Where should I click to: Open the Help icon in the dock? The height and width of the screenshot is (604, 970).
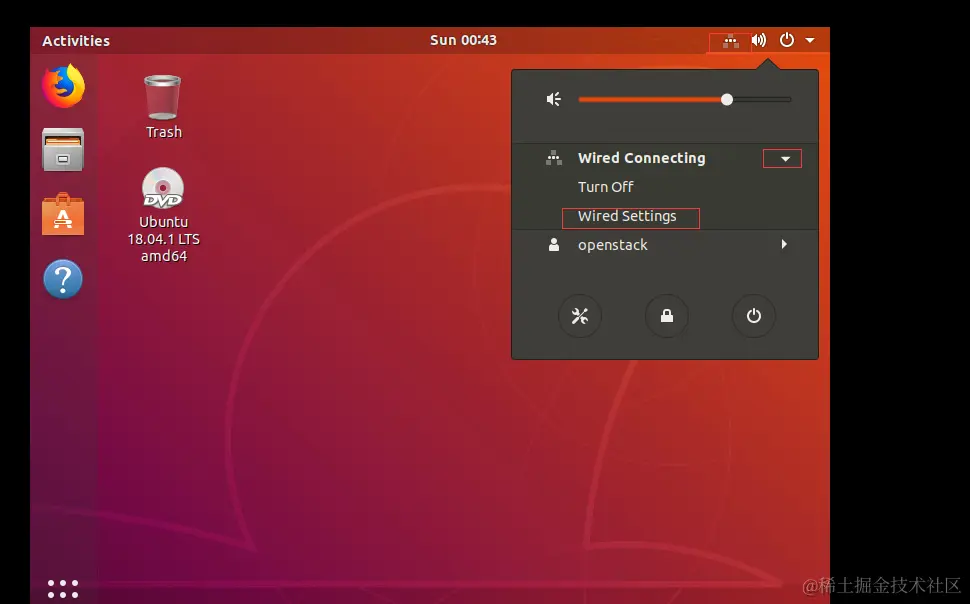click(63, 279)
